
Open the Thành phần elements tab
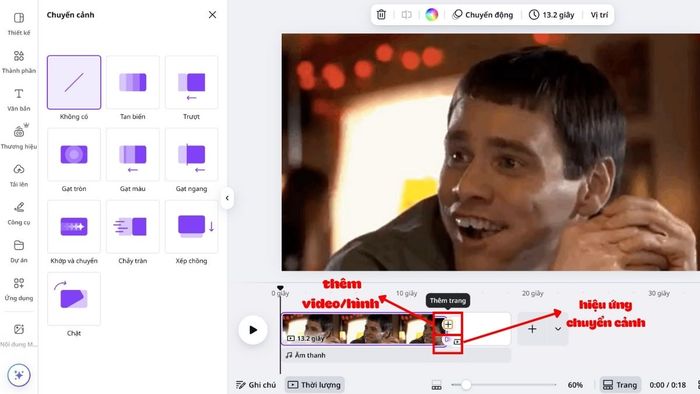19,62
